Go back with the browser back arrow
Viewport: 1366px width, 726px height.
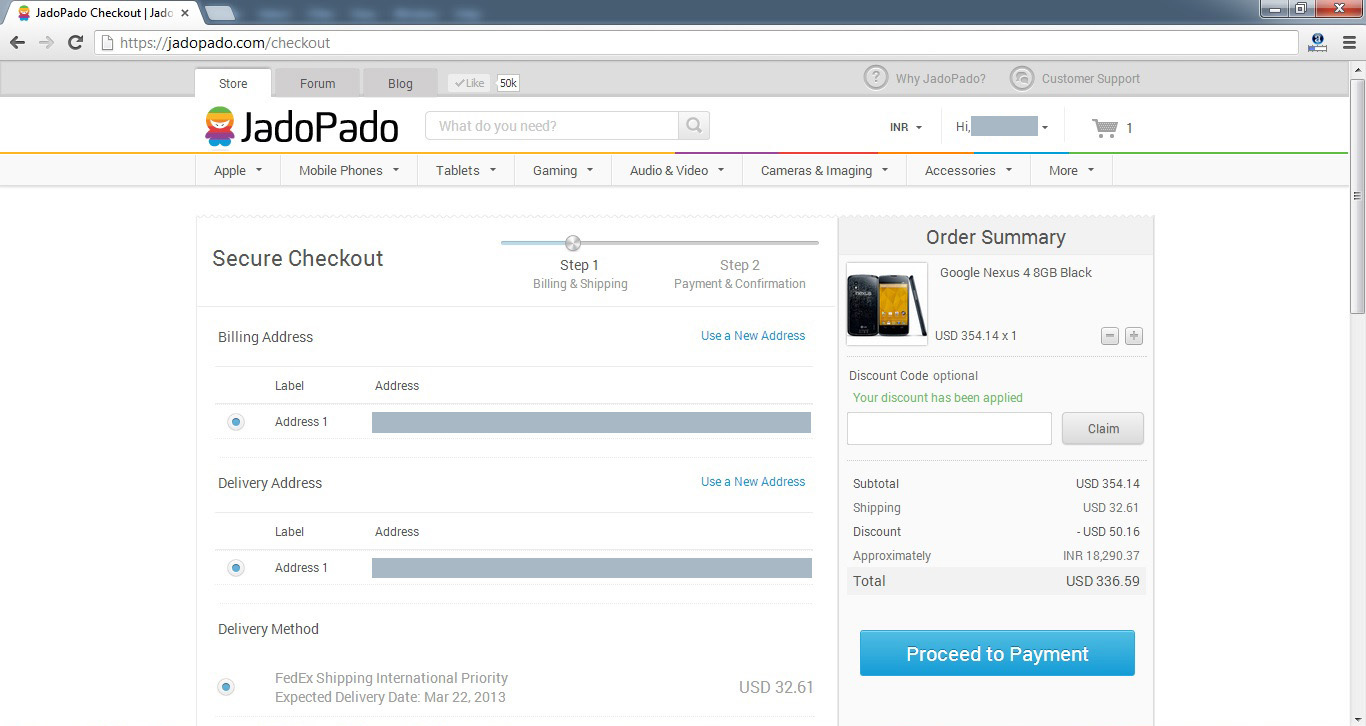(17, 43)
